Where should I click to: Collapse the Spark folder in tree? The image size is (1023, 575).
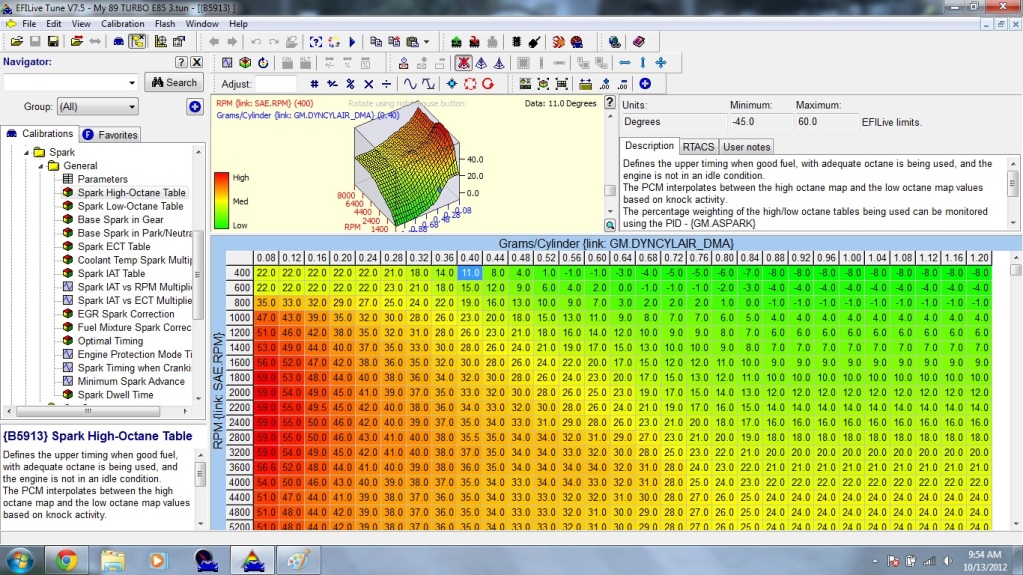coord(27,152)
